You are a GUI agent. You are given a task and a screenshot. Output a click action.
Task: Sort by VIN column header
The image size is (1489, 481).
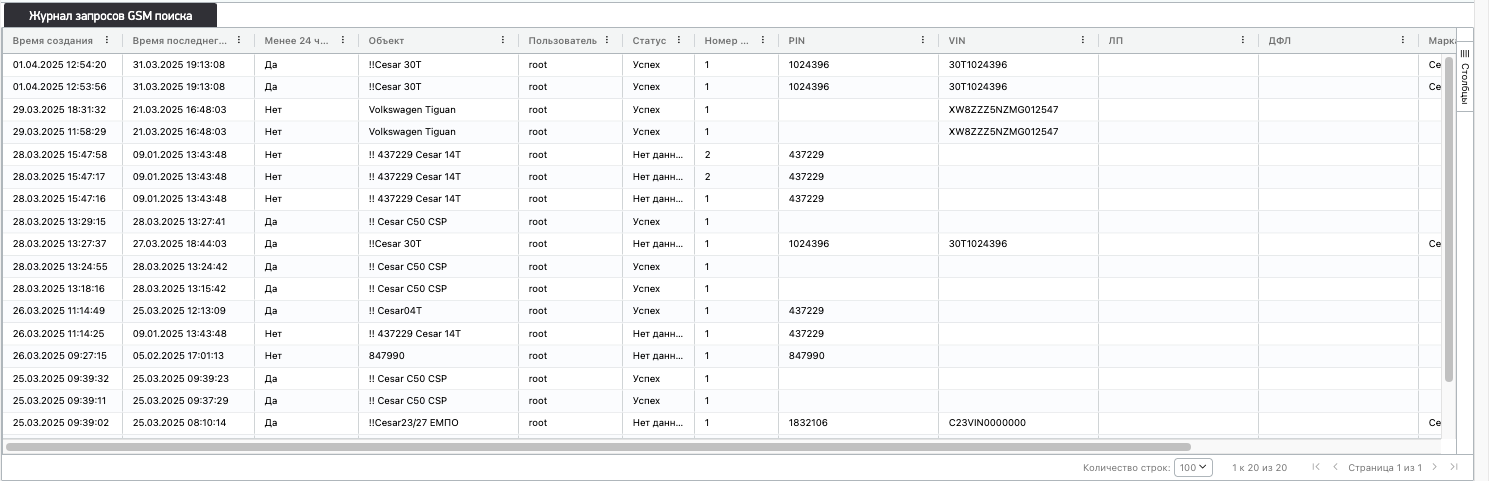[x=957, y=40]
